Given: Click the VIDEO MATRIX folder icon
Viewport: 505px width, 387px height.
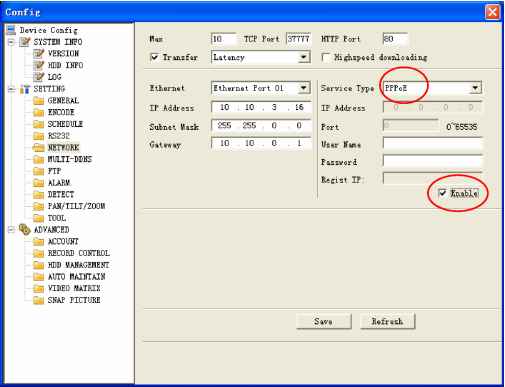Looking at the screenshot, I should [39, 288].
